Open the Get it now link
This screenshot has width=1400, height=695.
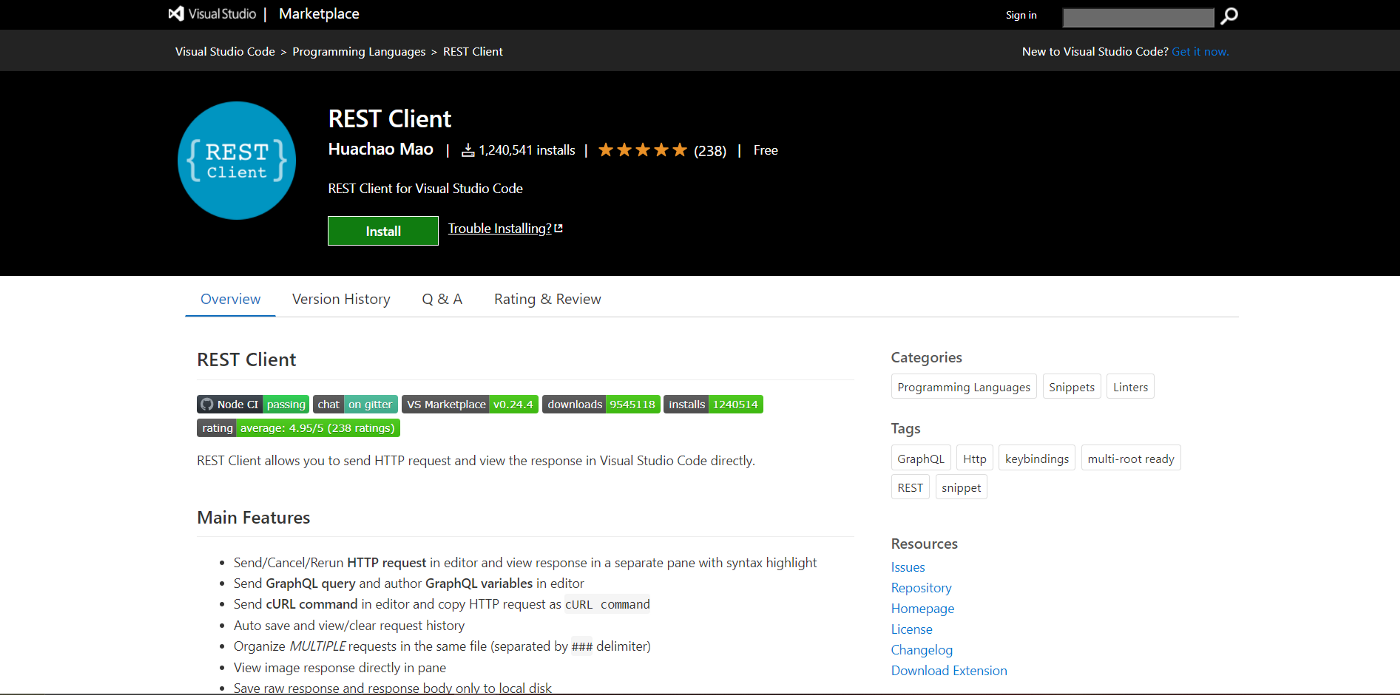click(1200, 51)
